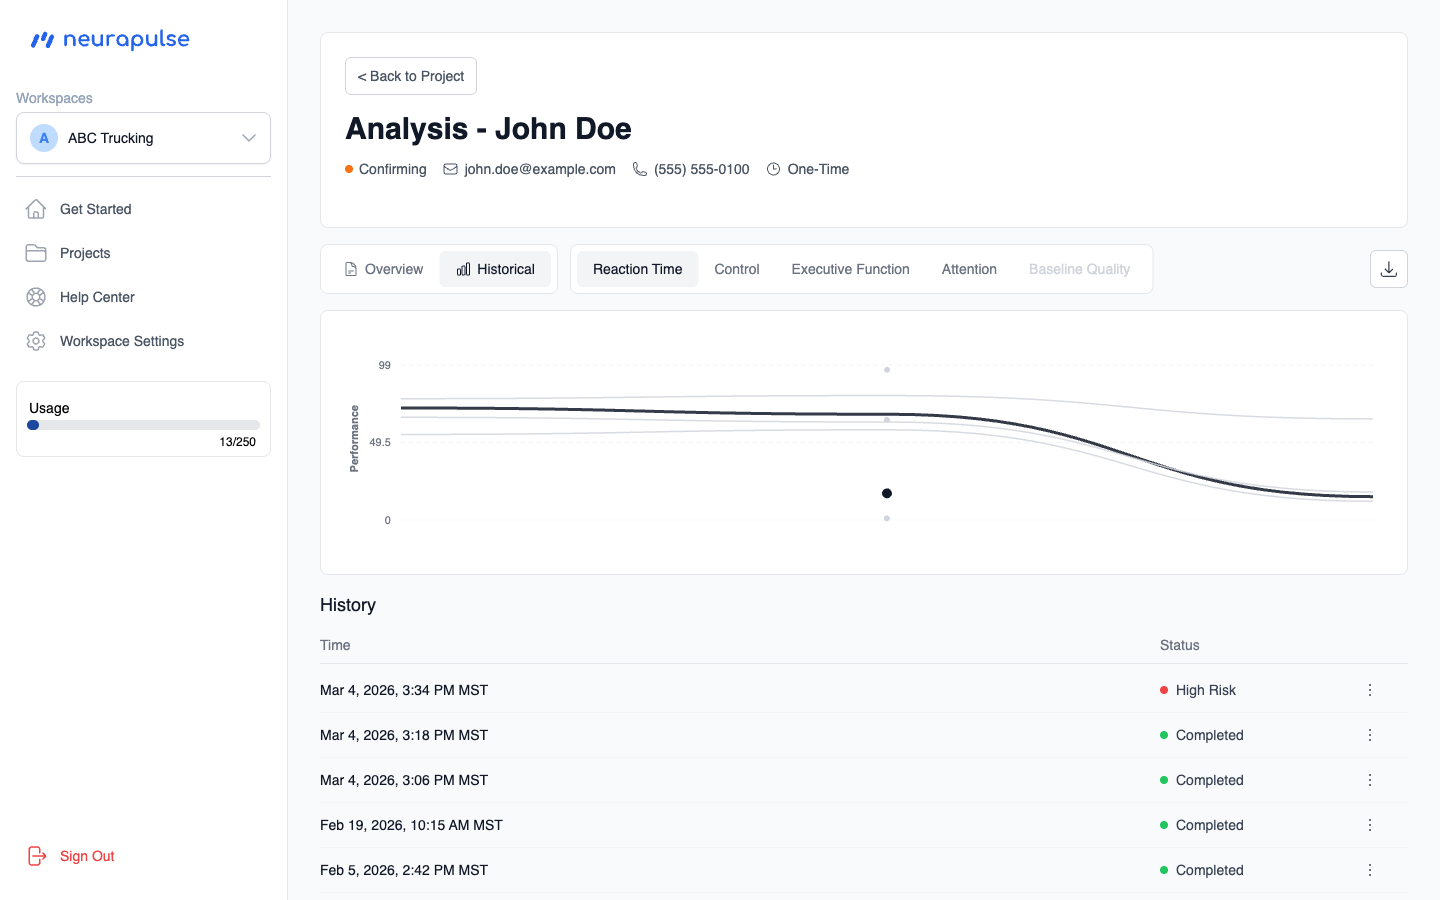The width and height of the screenshot is (1440, 900).
Task: Click the clock icon beside One-Time
Action: pyautogui.click(x=772, y=169)
